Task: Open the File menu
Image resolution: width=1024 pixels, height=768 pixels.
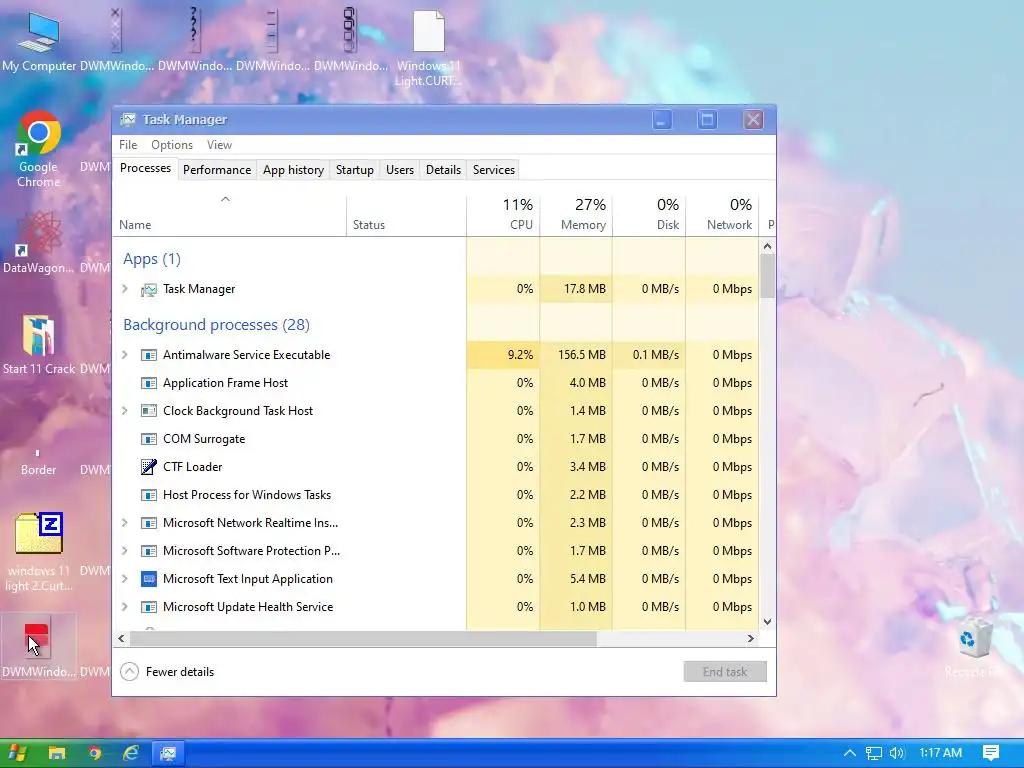Action: (x=128, y=145)
